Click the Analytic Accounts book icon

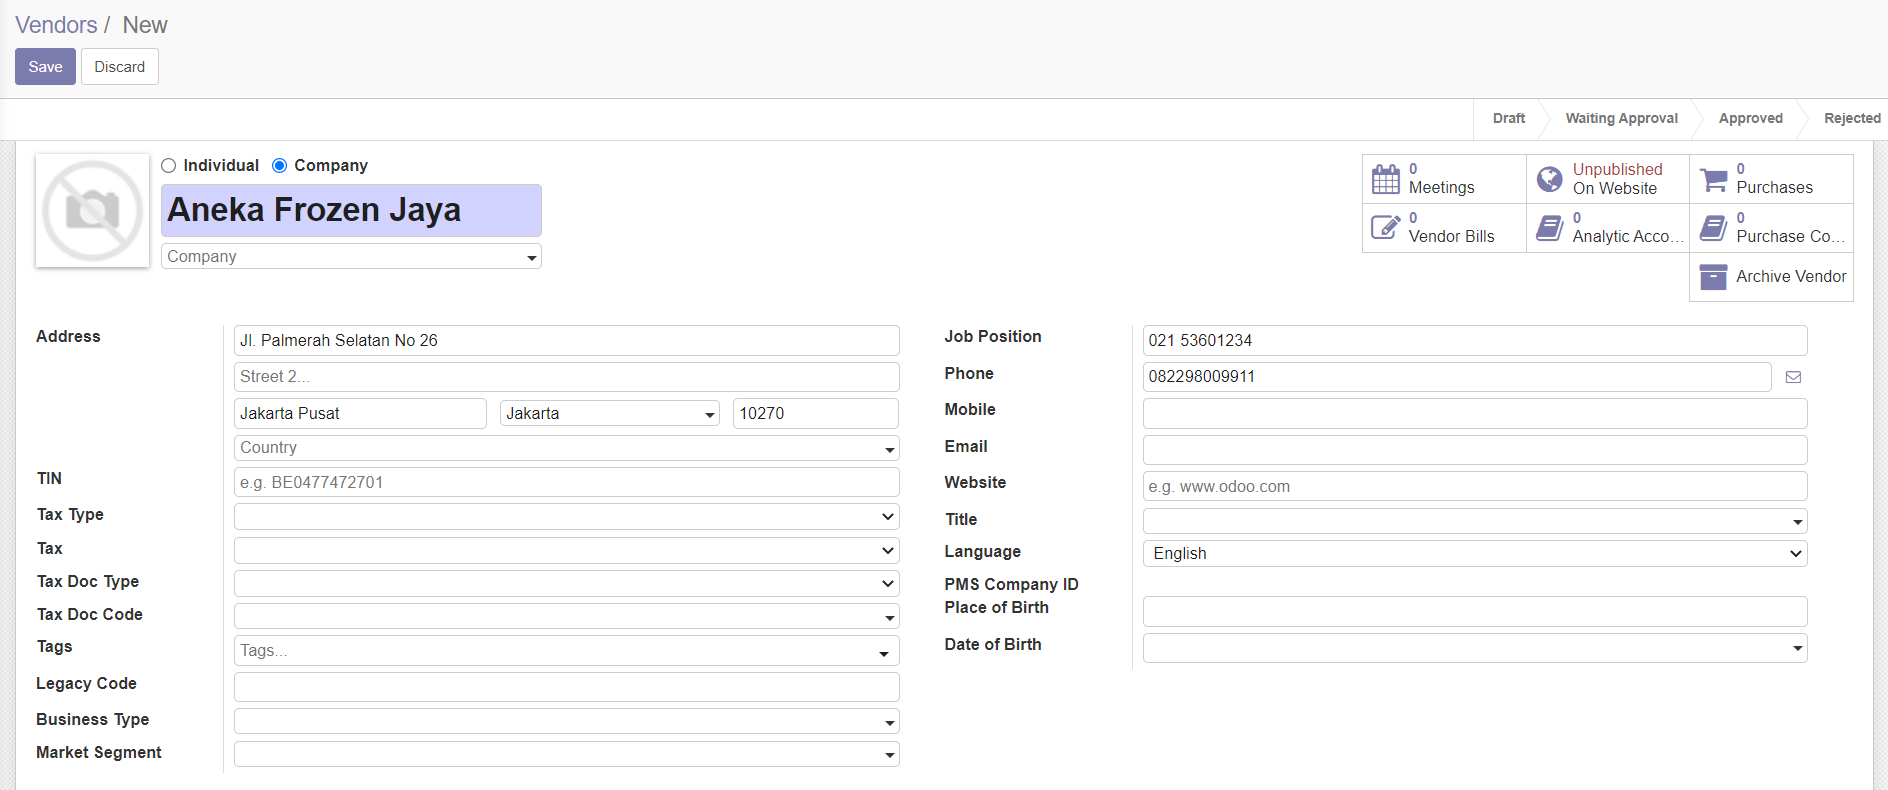coord(1549,228)
